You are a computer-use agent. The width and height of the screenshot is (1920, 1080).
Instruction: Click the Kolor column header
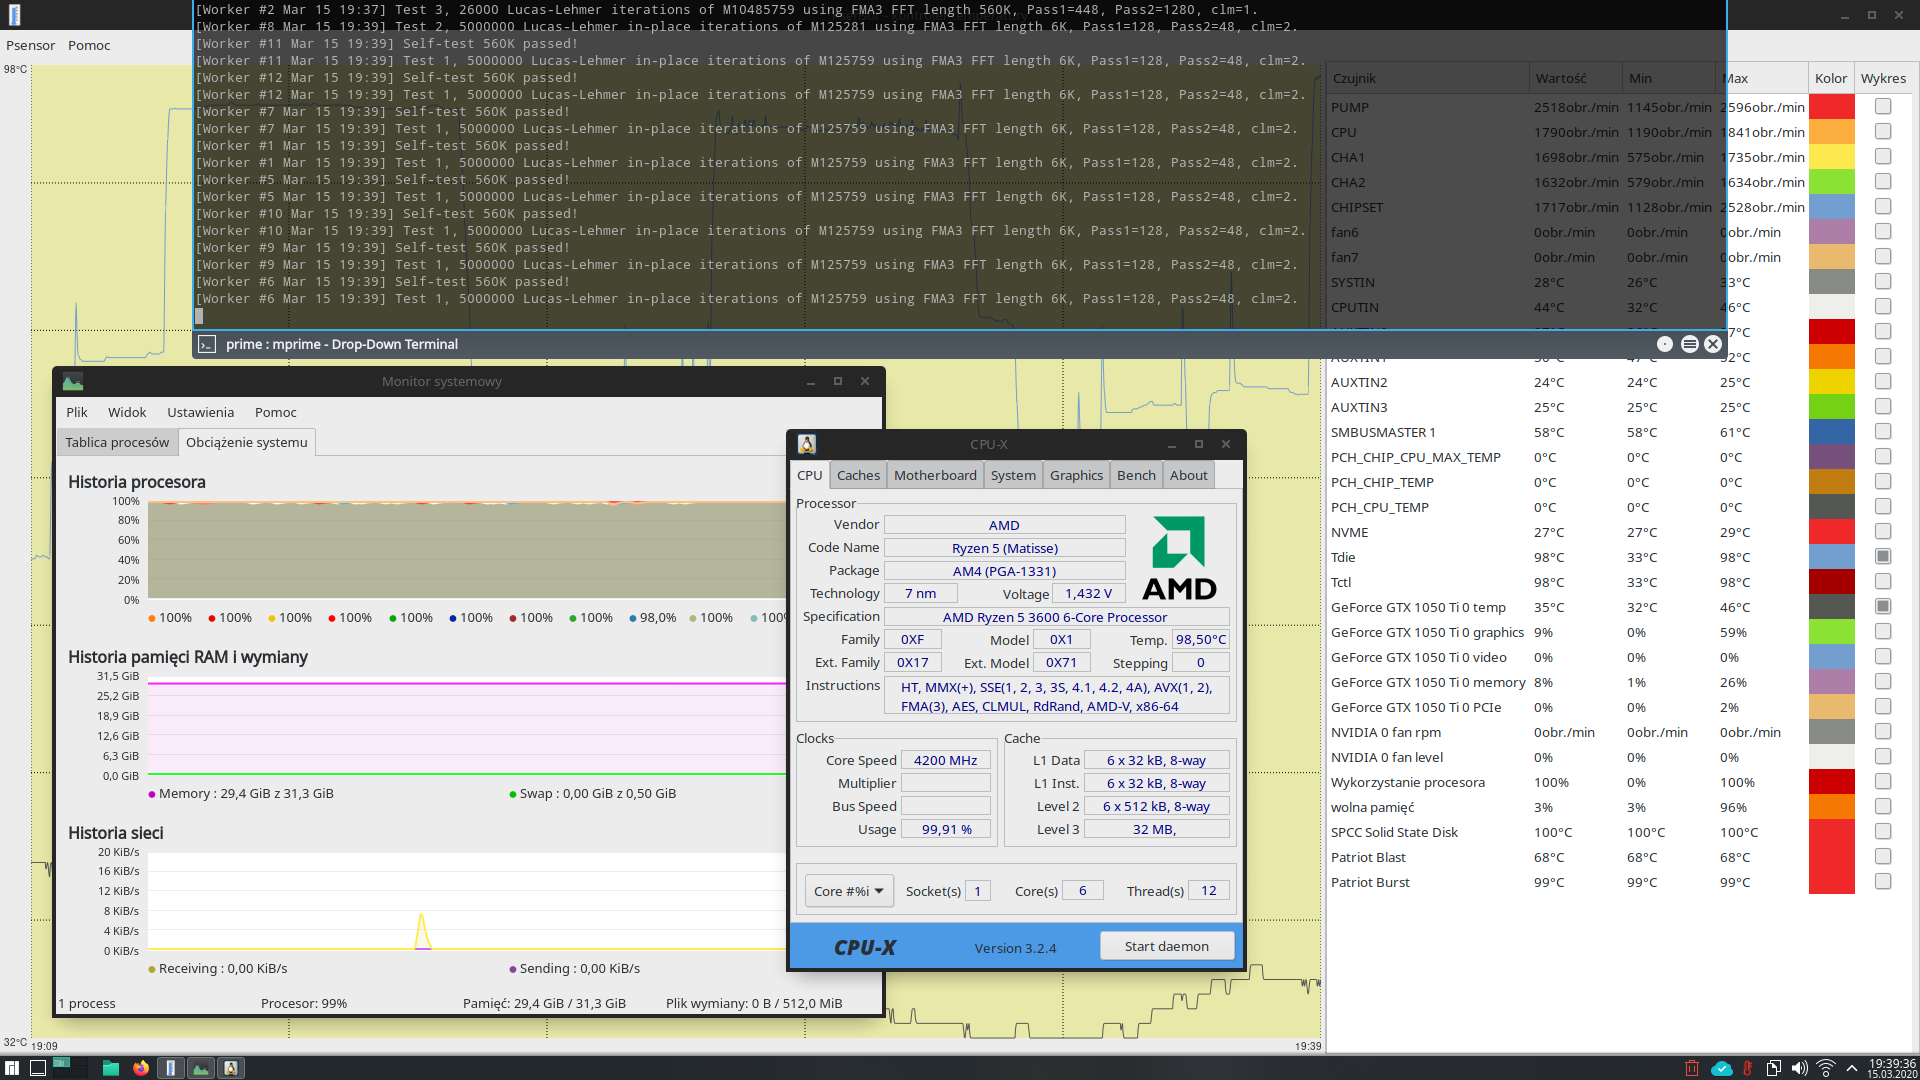pyautogui.click(x=1831, y=78)
